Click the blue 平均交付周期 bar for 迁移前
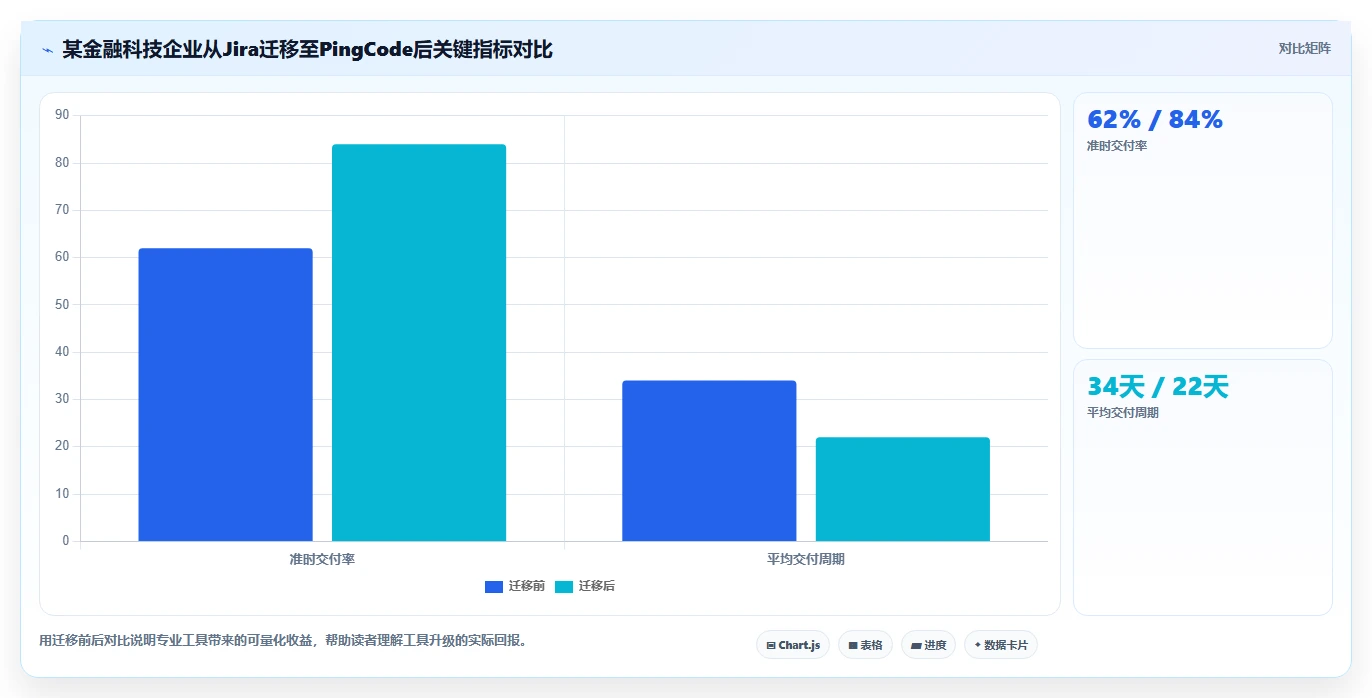 coord(709,461)
